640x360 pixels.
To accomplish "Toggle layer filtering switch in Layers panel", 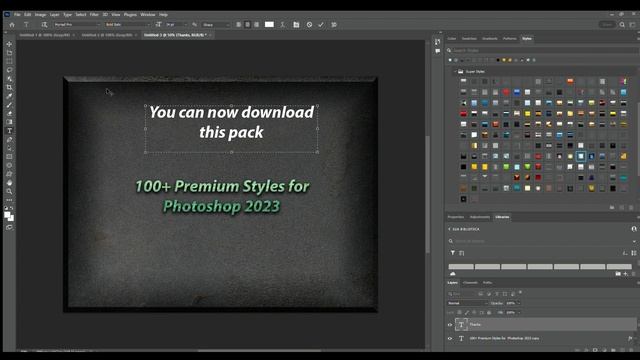I will coord(520,293).
